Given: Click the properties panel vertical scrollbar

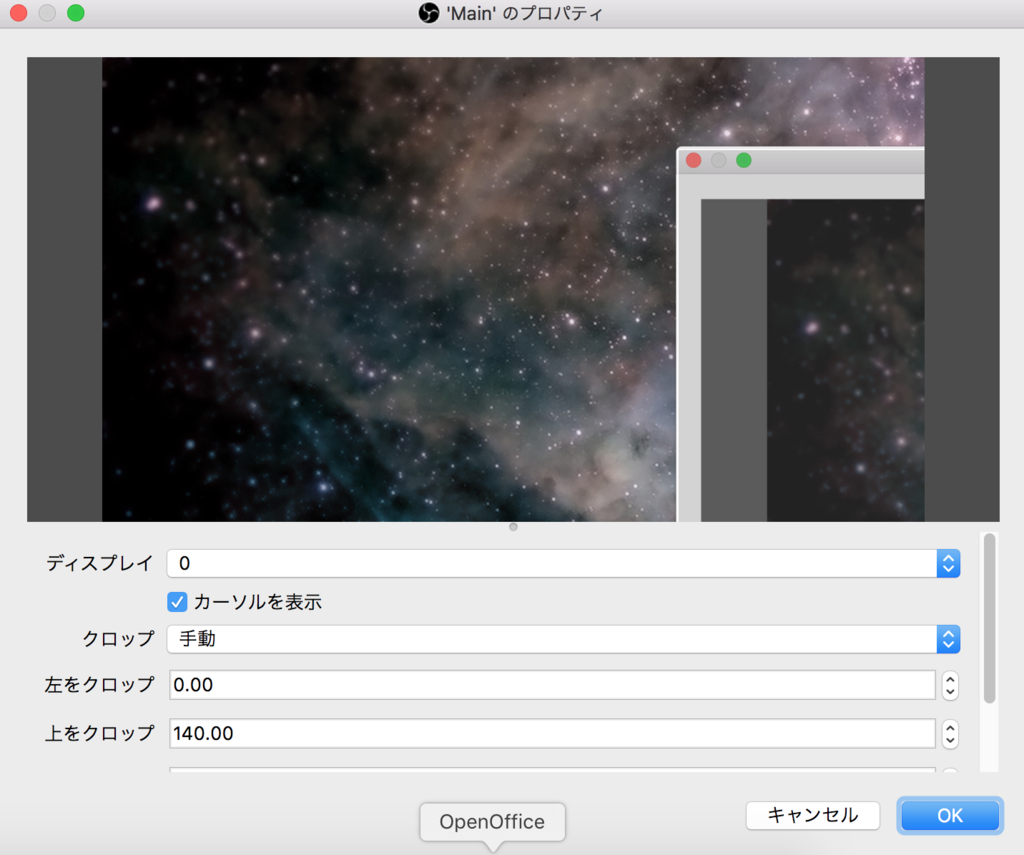Looking at the screenshot, I should 989,618.
